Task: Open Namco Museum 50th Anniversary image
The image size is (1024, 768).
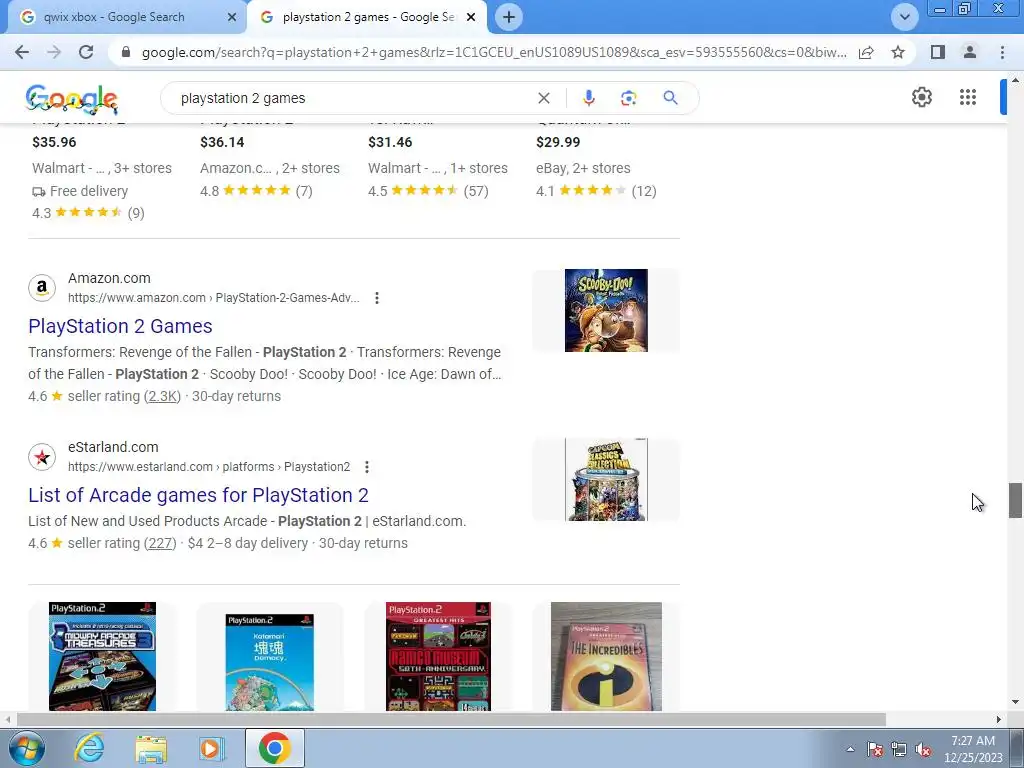Action: click(438, 656)
